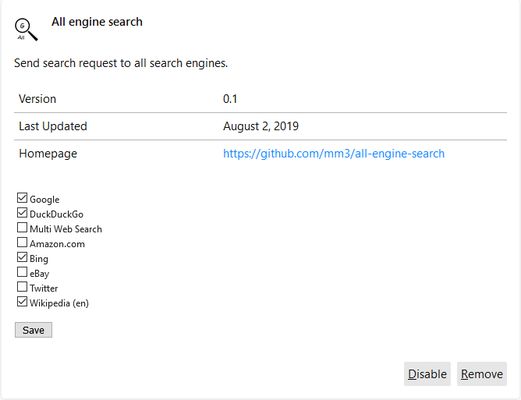Viewport: 521px width, 400px height.
Task: Click the All engine search magnifier icon
Action: [x=26, y=30]
